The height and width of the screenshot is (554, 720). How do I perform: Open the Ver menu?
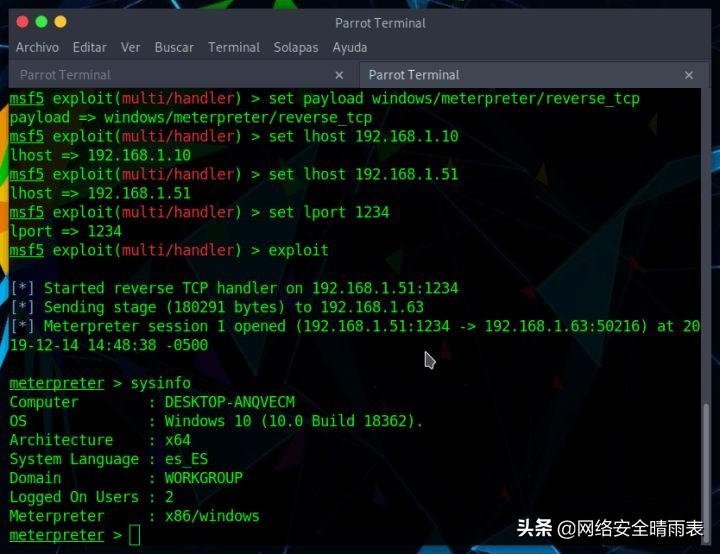[x=130, y=47]
